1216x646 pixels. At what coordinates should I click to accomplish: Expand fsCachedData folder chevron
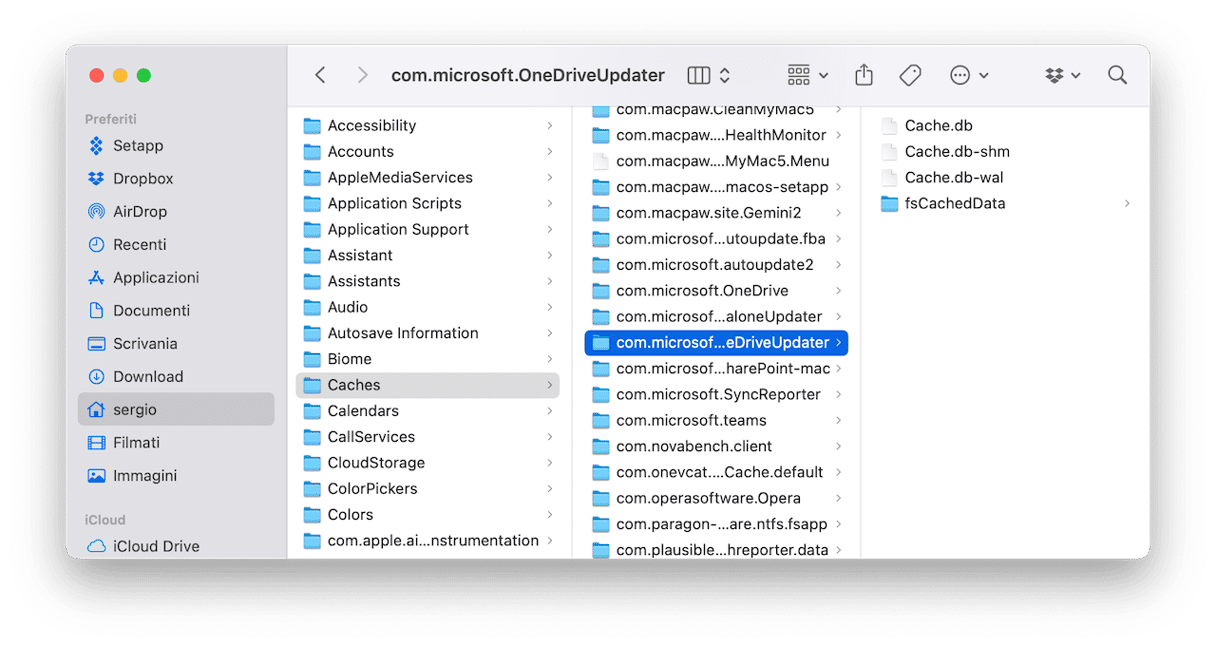(1127, 203)
